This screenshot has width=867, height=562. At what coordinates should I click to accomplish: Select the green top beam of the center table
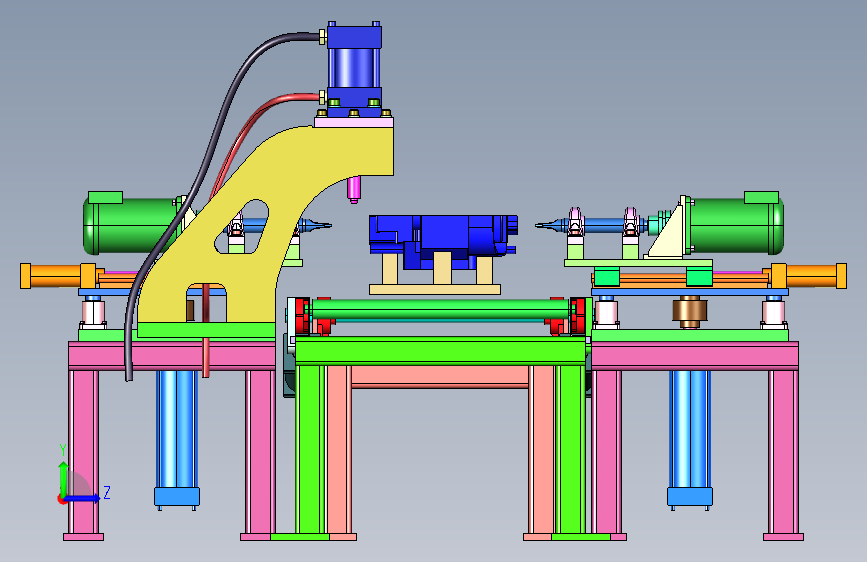441,351
